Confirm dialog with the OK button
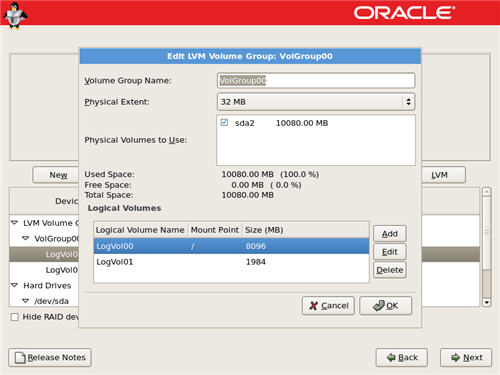The image size is (500, 375). click(x=386, y=305)
